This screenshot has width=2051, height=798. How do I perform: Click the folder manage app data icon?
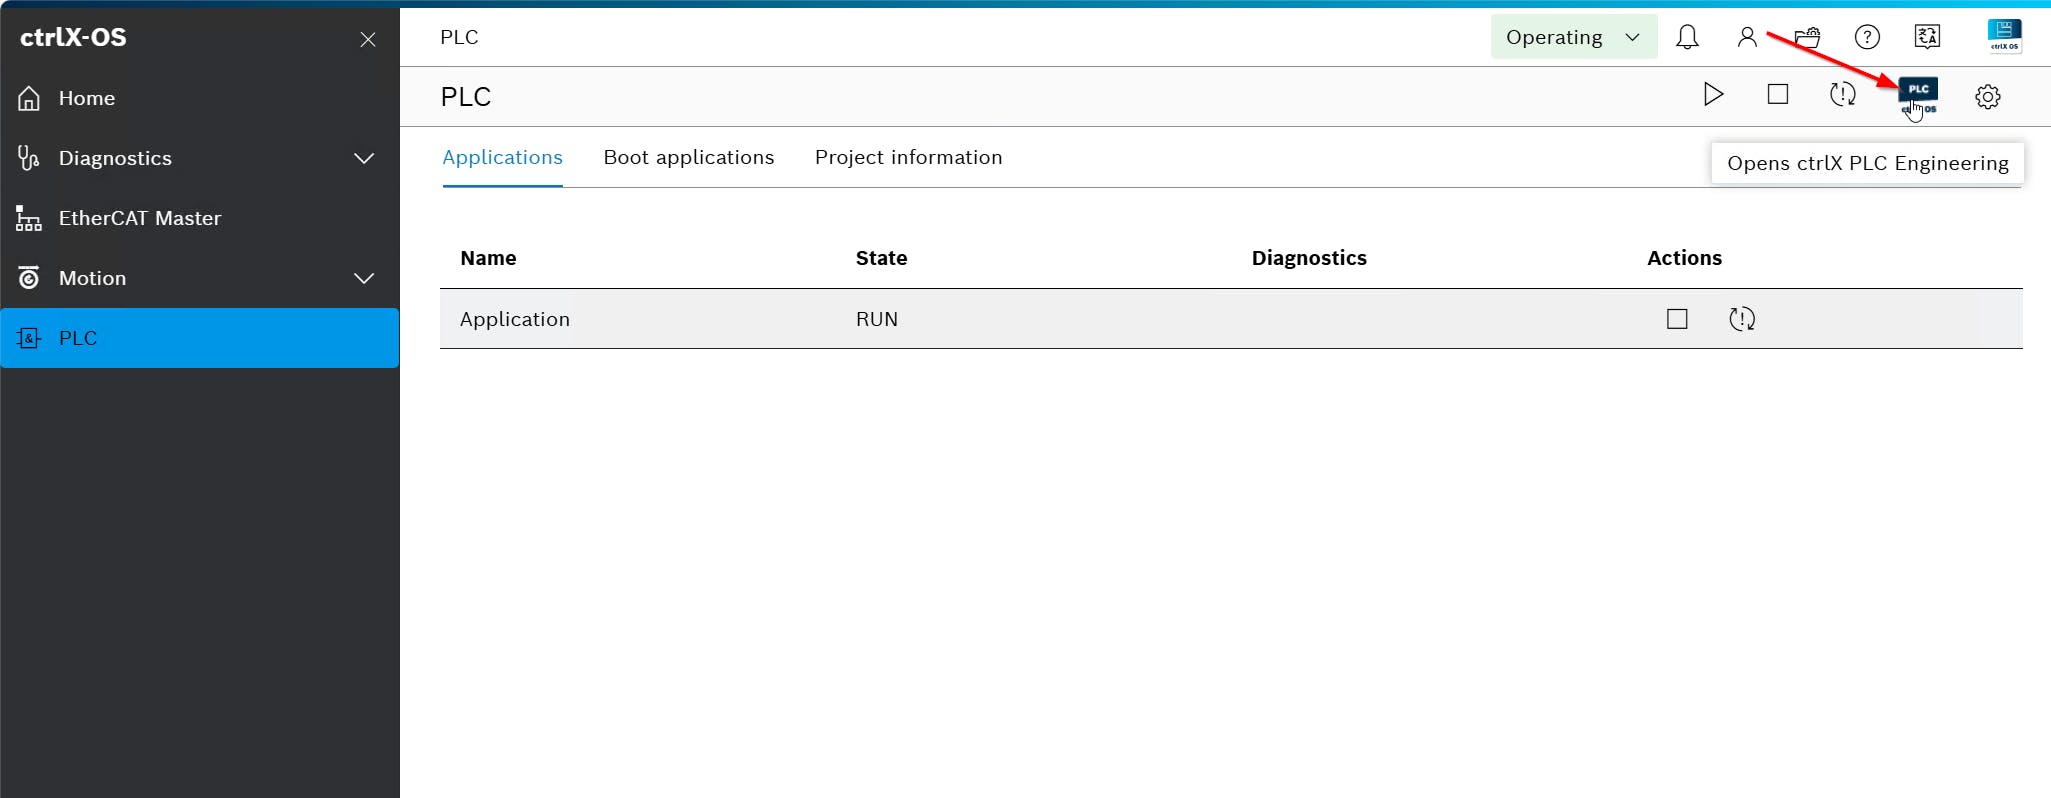1807,38
